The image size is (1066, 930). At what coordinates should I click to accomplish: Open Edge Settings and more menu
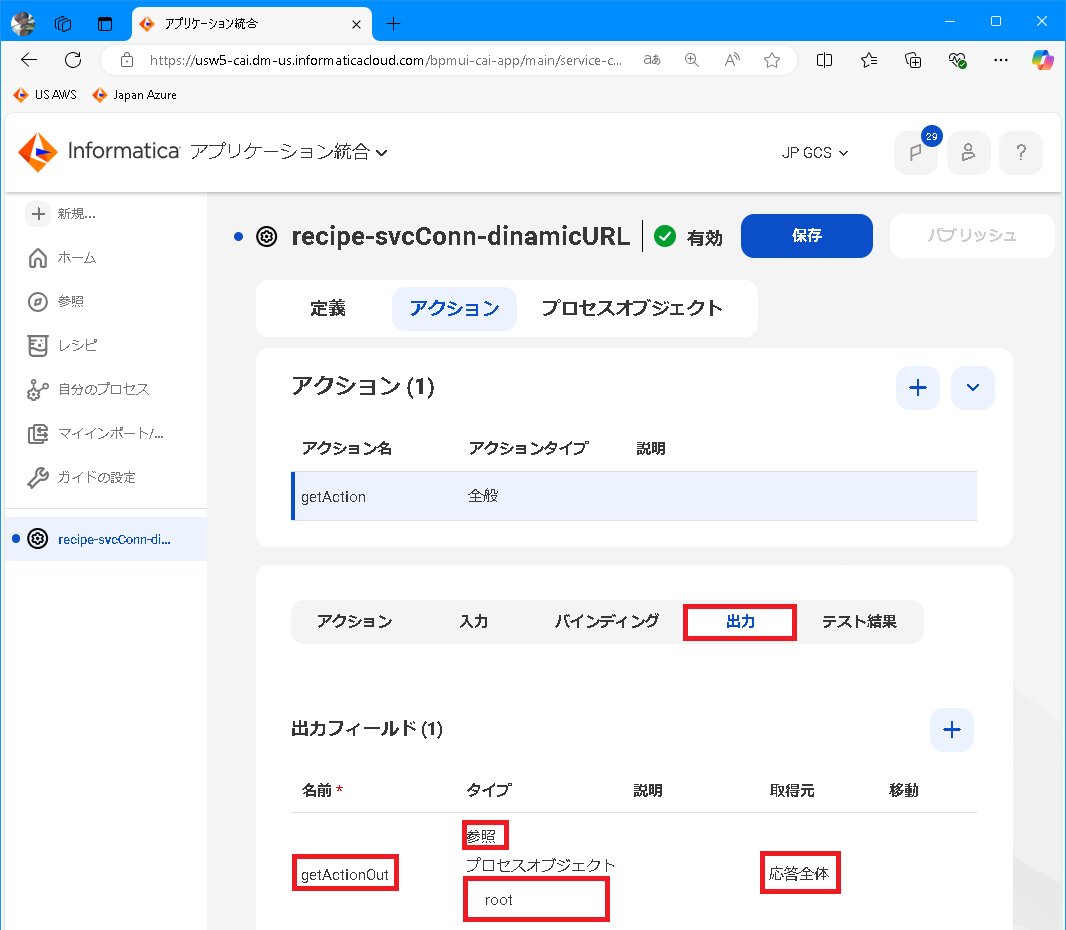pos(1001,61)
